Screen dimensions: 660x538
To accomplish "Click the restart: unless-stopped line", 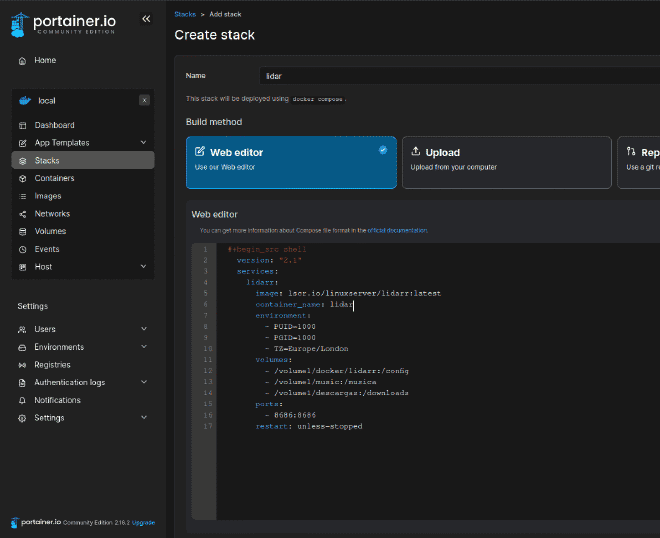I will [x=309, y=426].
